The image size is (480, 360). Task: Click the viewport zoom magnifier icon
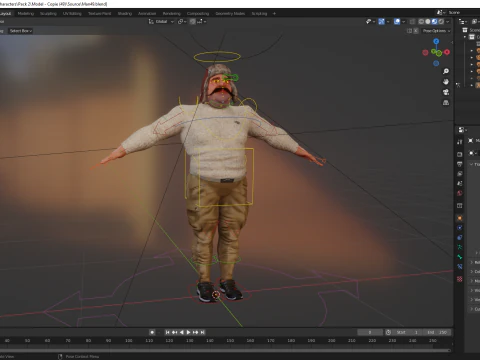click(446, 71)
